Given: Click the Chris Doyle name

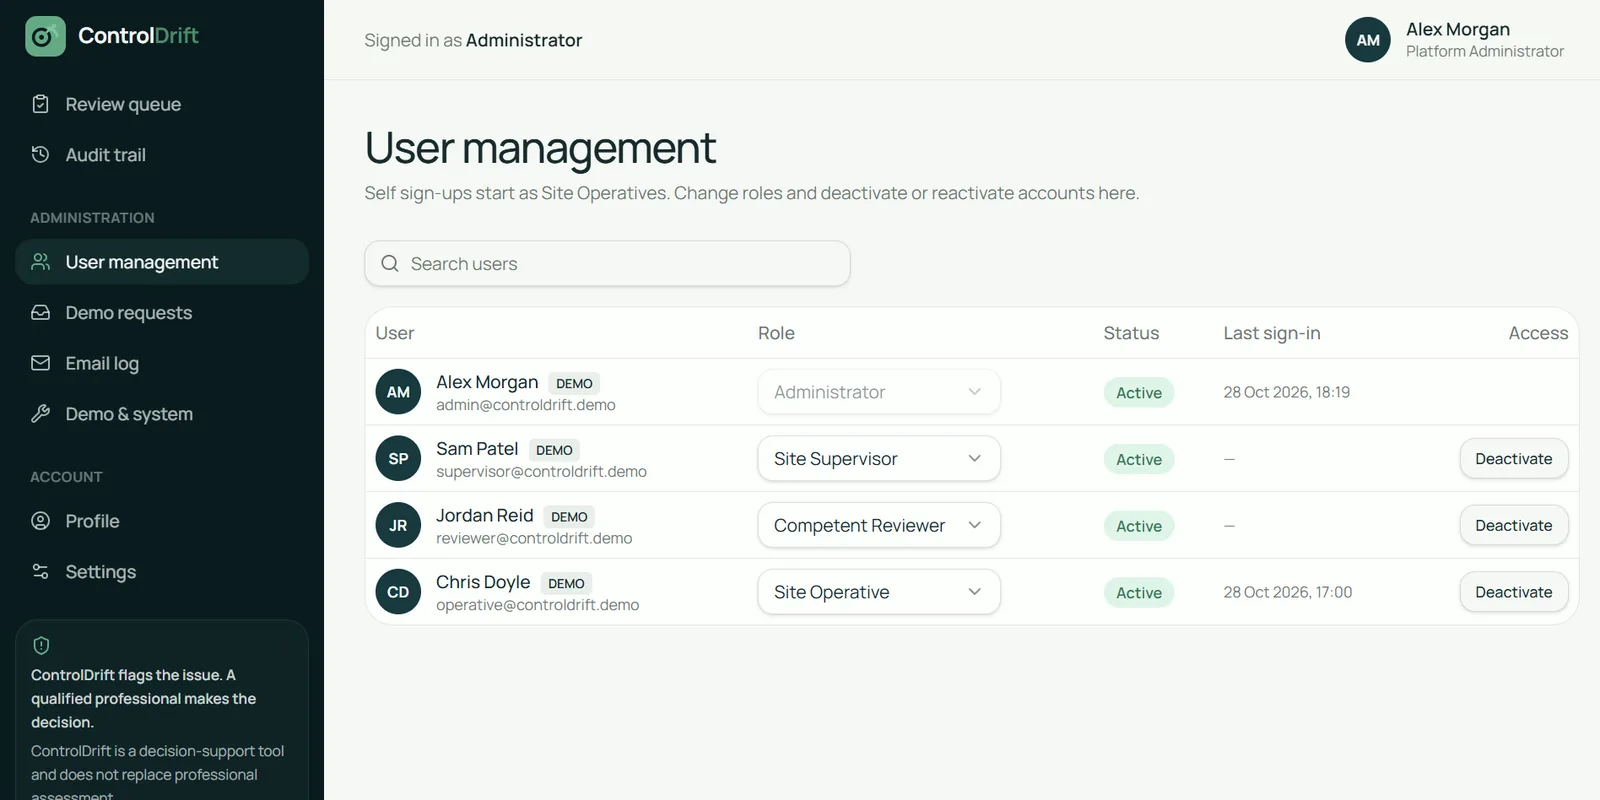Looking at the screenshot, I should click(483, 582).
